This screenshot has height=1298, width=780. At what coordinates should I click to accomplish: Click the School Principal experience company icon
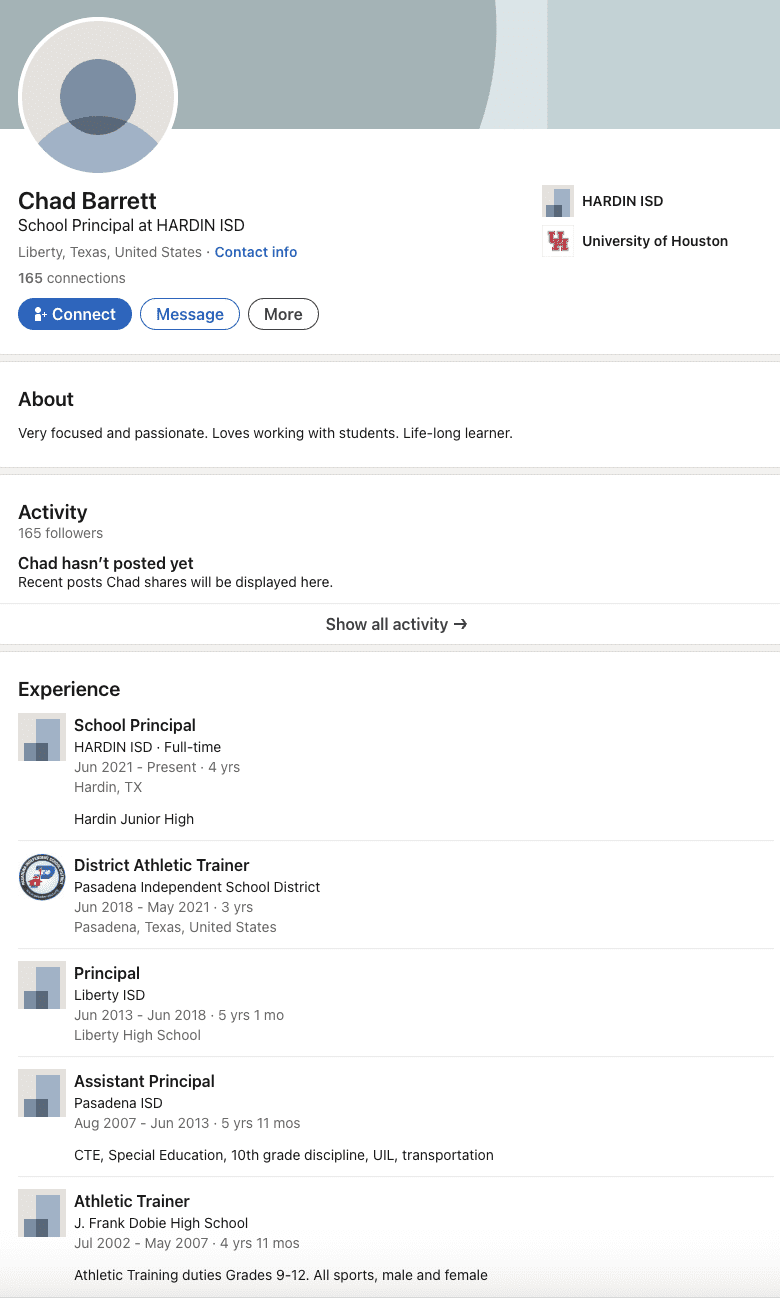click(x=42, y=737)
